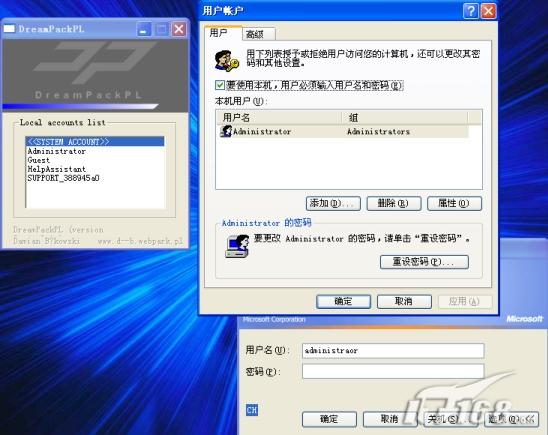Click the 密码 input field

(393, 371)
